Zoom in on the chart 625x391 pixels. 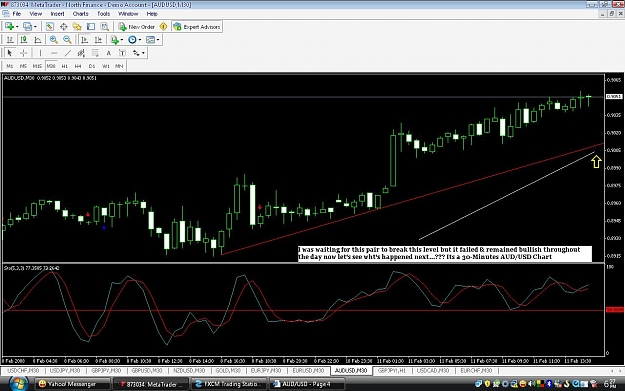click(x=53, y=40)
